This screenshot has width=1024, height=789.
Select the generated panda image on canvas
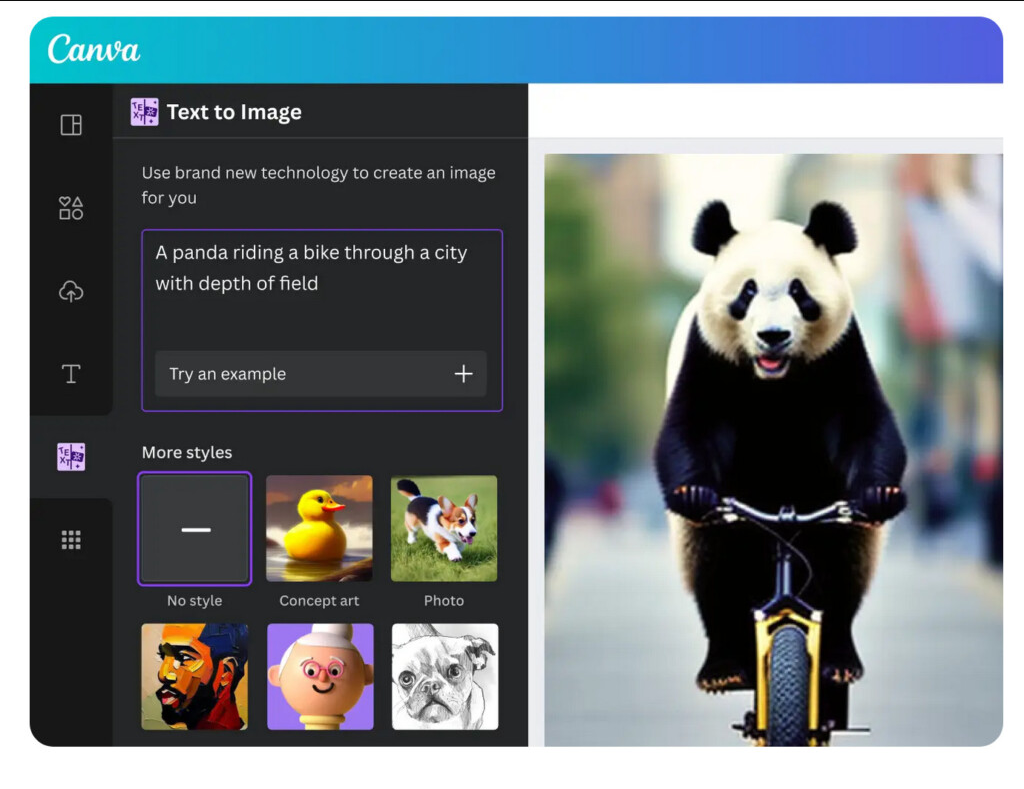point(773,450)
